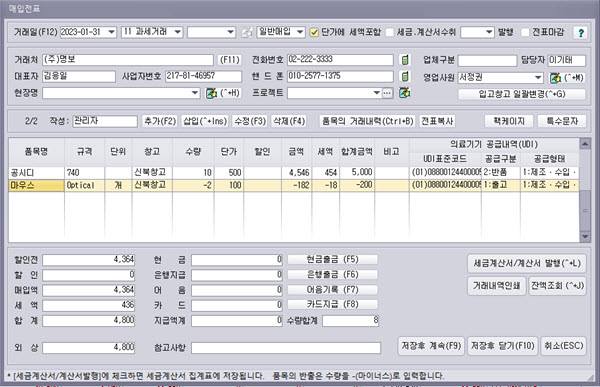
Task: Click the icon right of 프로젝트 ellipsis button
Action: coord(405,93)
